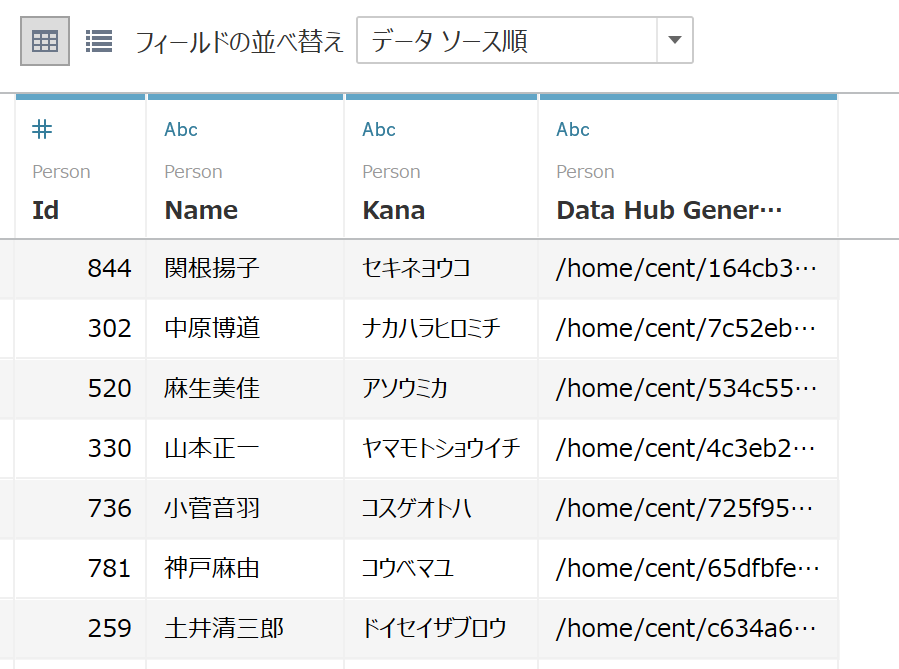Open the field sort order dropdown

[507, 41]
